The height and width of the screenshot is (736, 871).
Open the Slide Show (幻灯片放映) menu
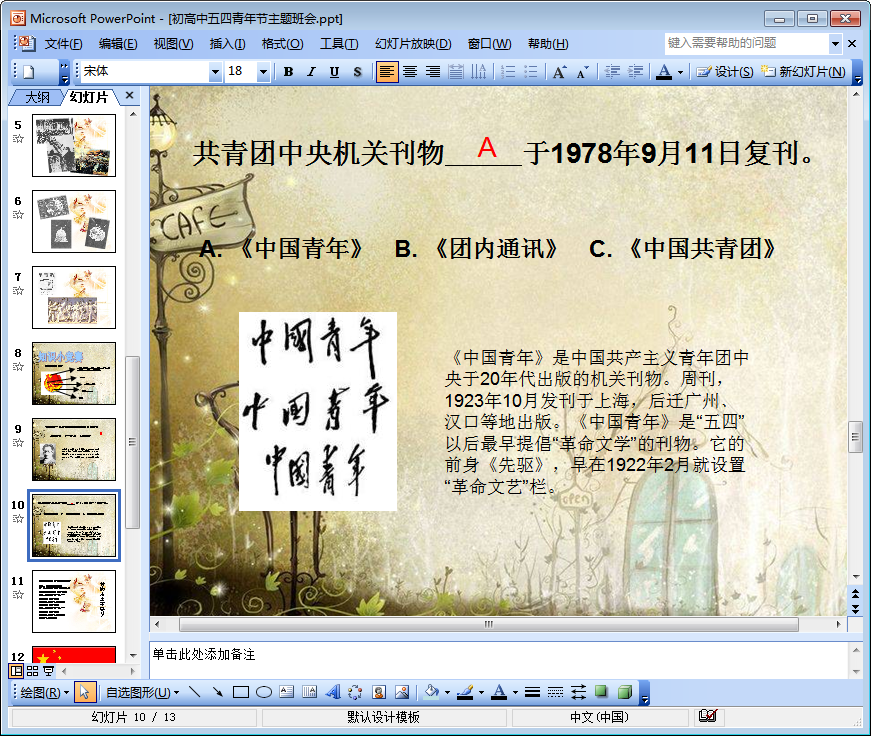413,44
